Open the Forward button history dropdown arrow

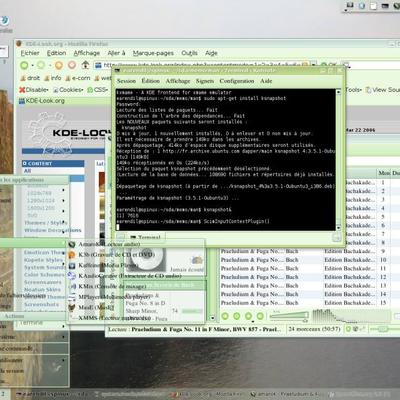50,65
